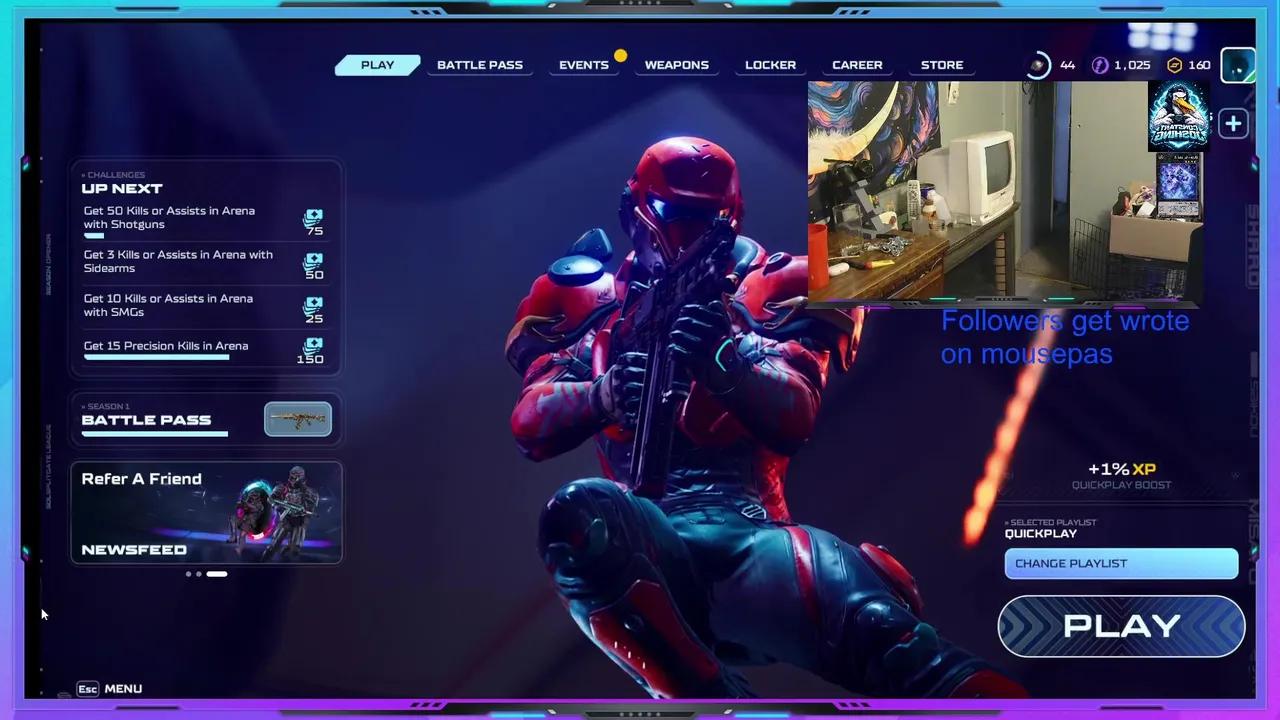
Task: Click the circular progress currency icon showing 44
Action: point(1038,65)
